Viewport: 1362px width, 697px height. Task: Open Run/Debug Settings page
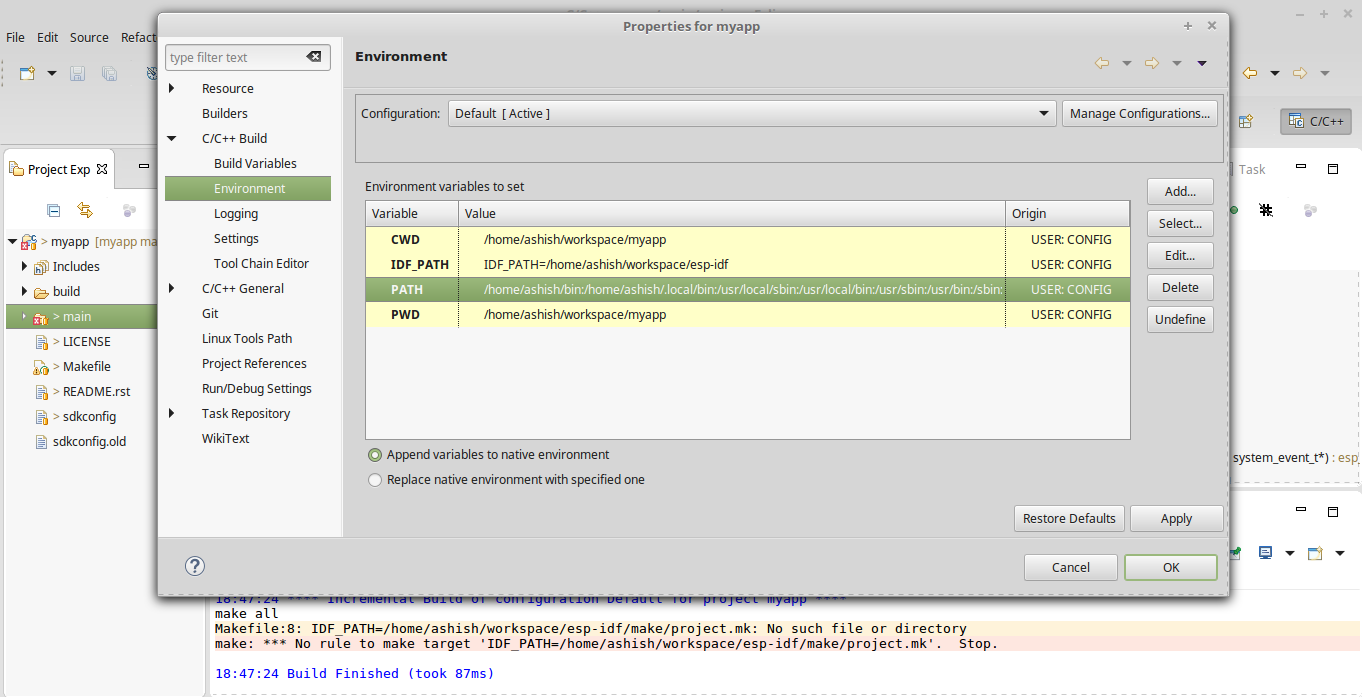[x=257, y=388]
